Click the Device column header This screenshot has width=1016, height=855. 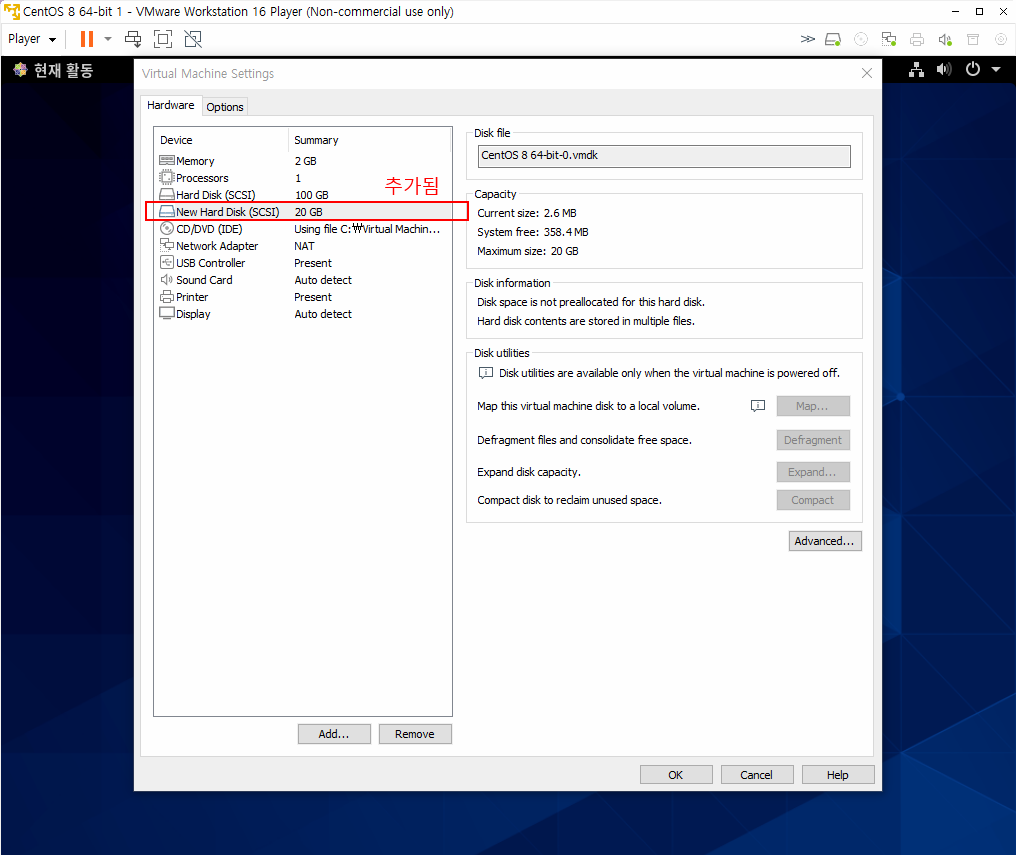point(221,140)
